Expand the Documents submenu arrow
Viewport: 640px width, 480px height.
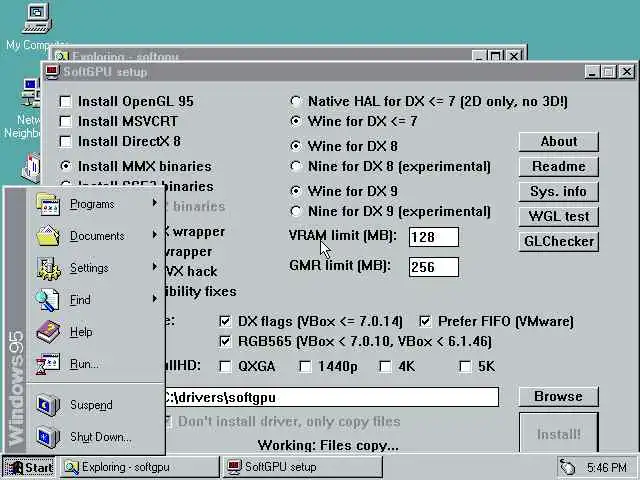155,234
